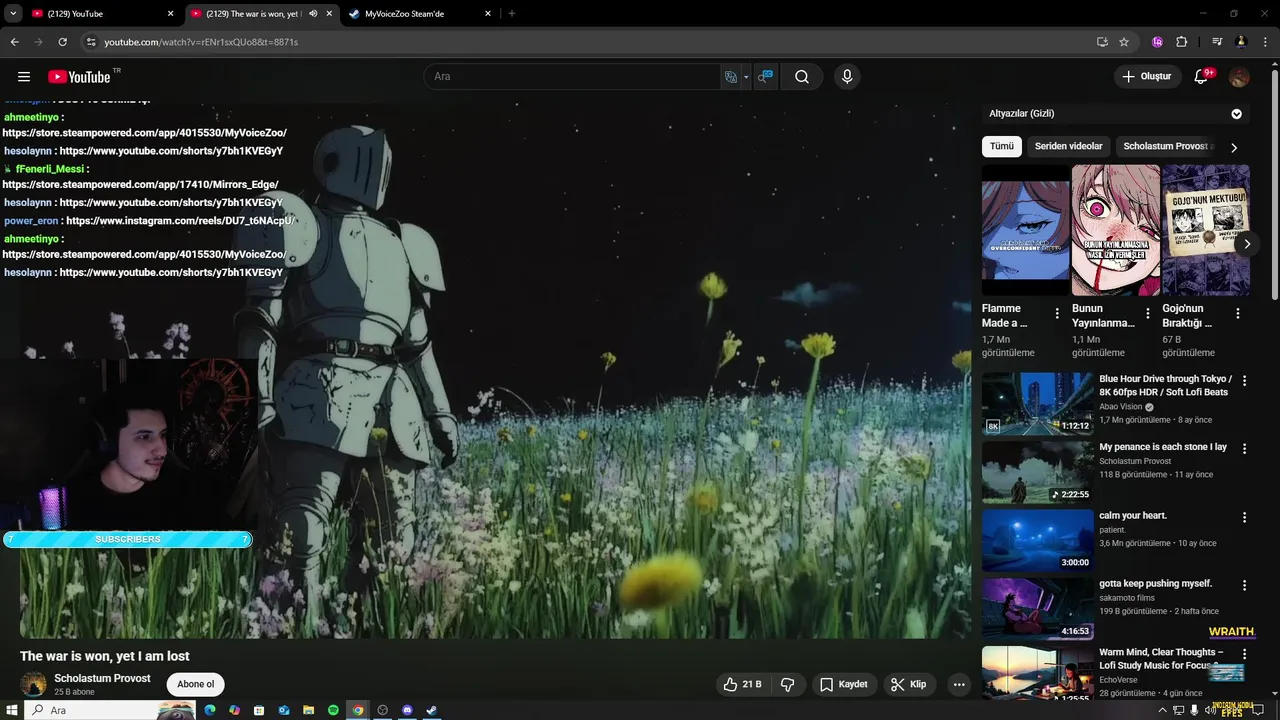Close the MyVoiceZoo Steam tab
The width and height of the screenshot is (1280, 720).
(488, 14)
